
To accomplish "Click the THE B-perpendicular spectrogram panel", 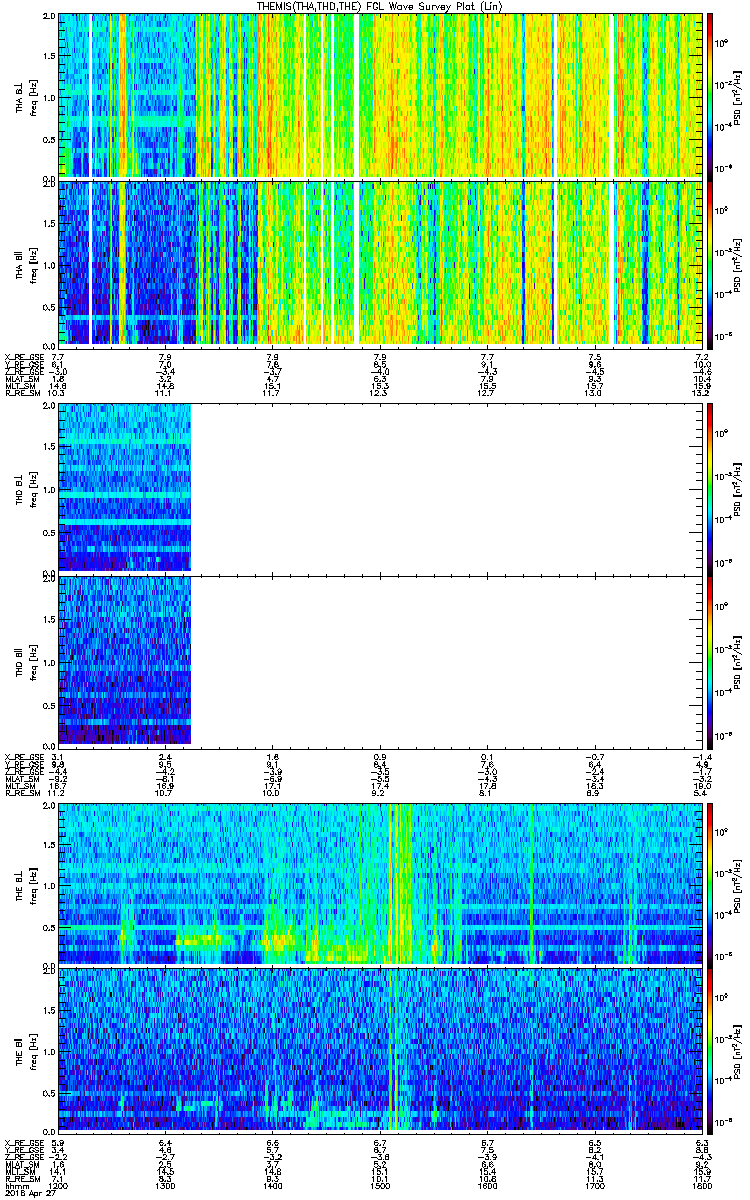I will 381,883.
